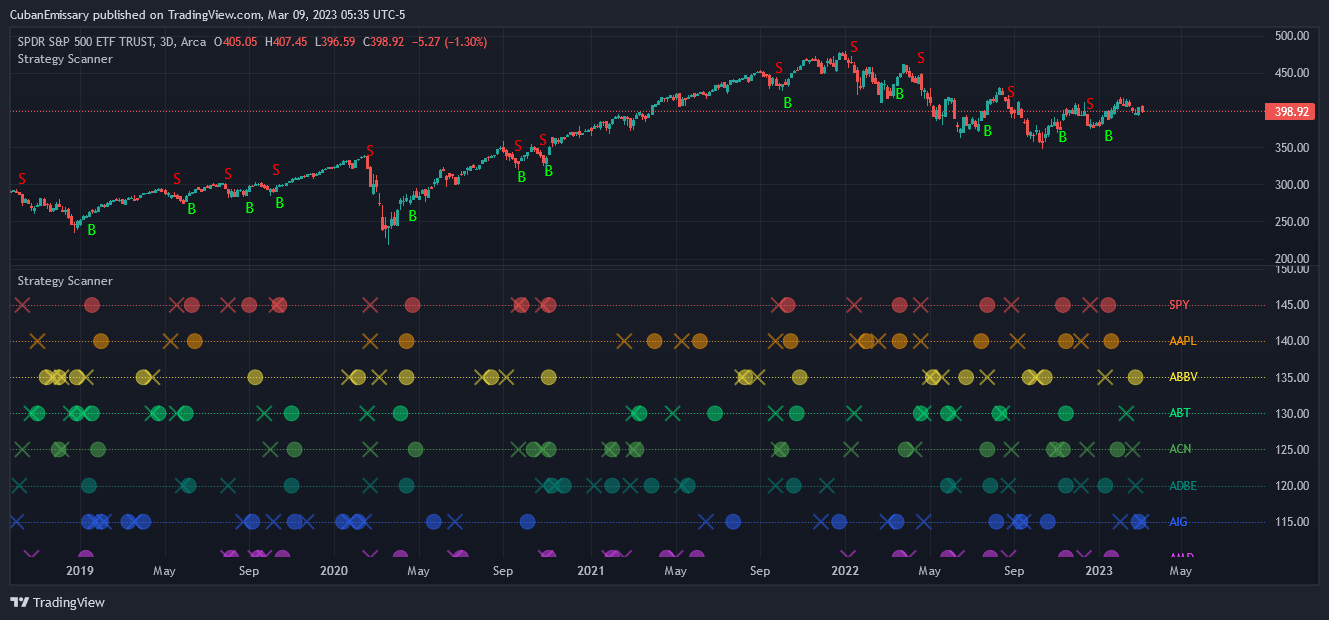Click the 2023 label on time axis
Viewport: 1329px width, 620px height.
[1099, 571]
